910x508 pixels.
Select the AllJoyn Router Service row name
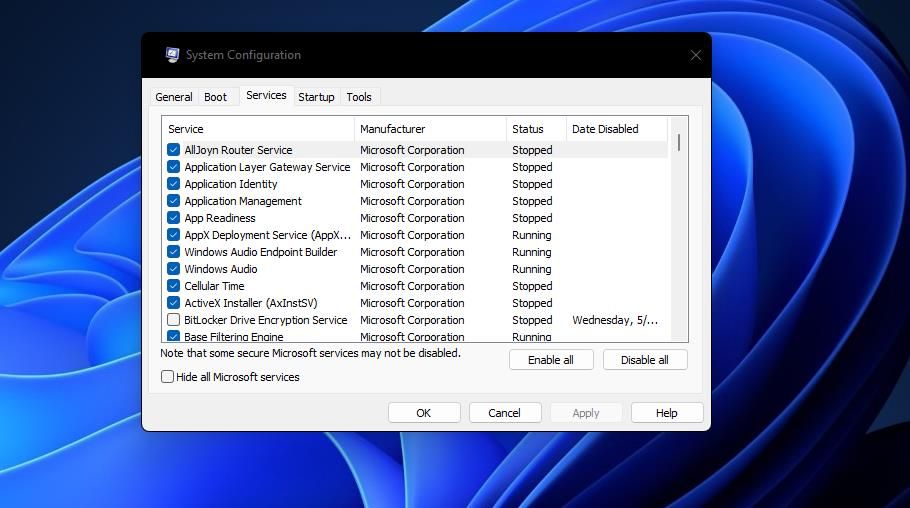coord(239,150)
